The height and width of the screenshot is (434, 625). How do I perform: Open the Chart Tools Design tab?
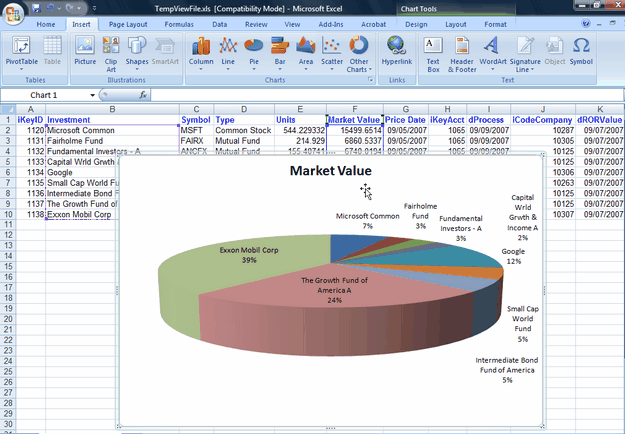click(x=416, y=23)
